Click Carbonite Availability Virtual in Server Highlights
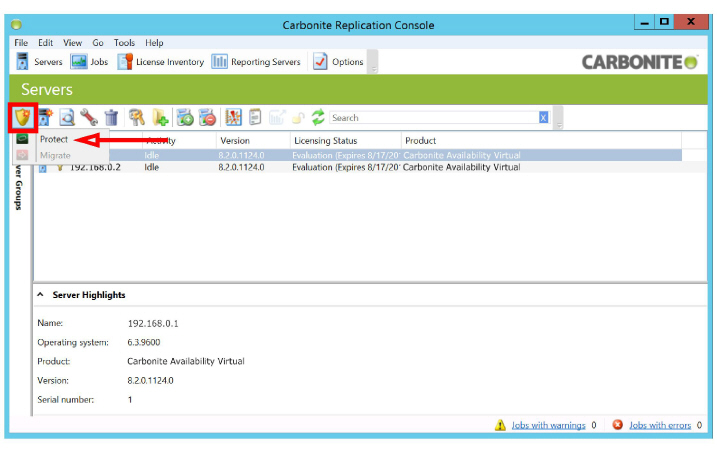 (x=186, y=361)
